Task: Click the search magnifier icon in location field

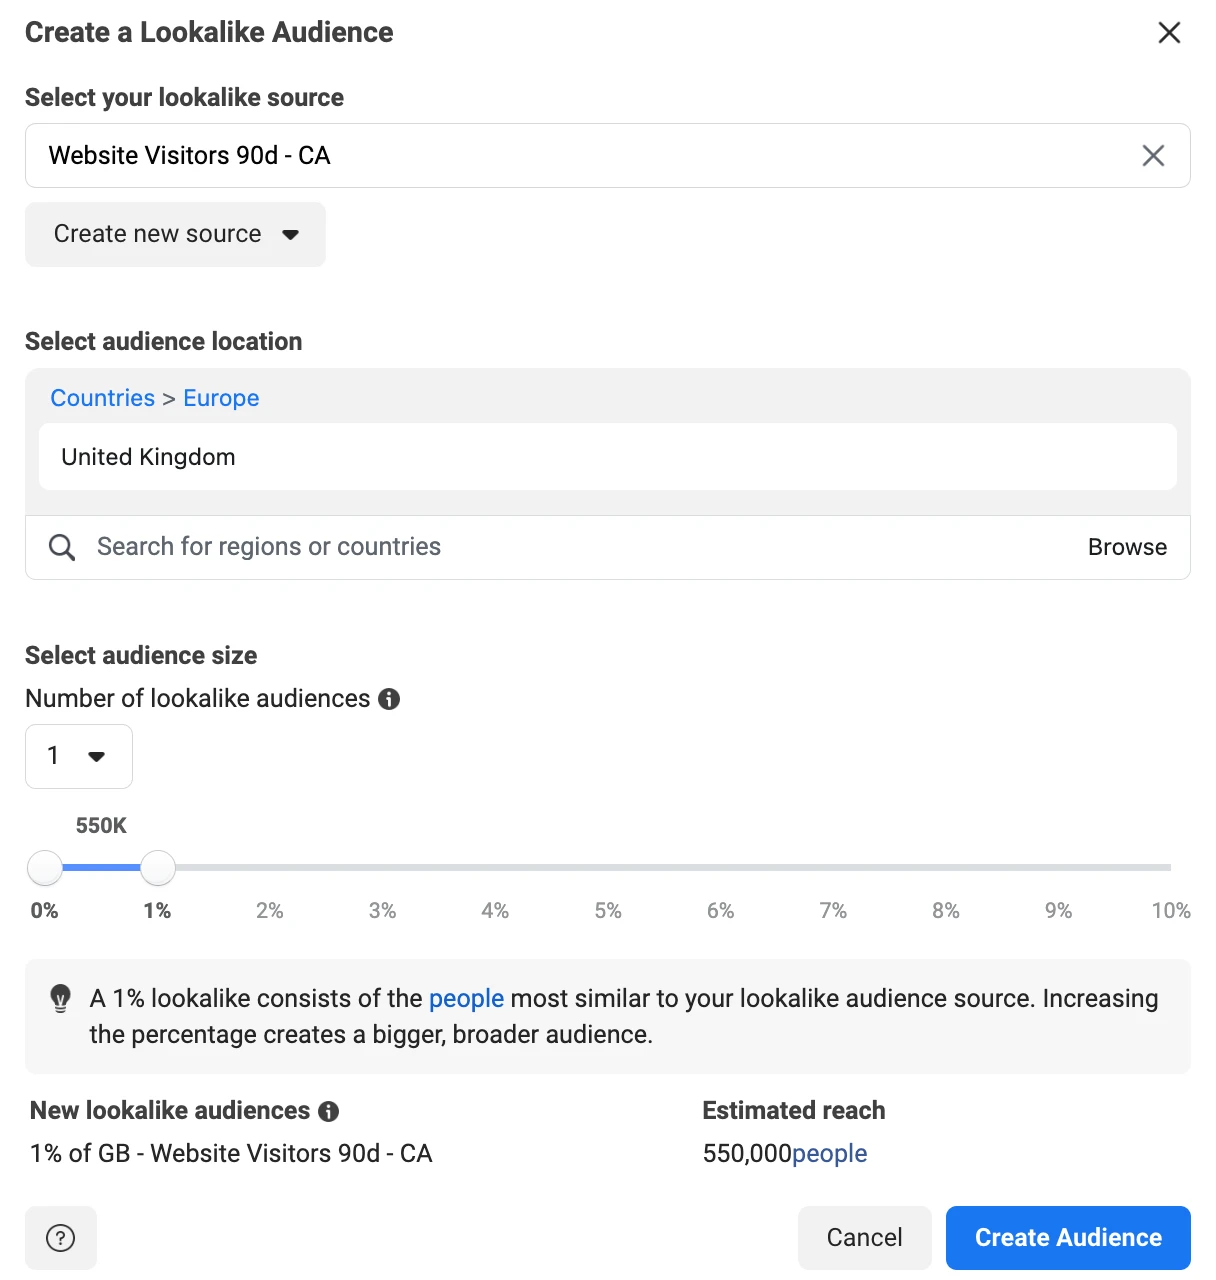Action: point(62,547)
